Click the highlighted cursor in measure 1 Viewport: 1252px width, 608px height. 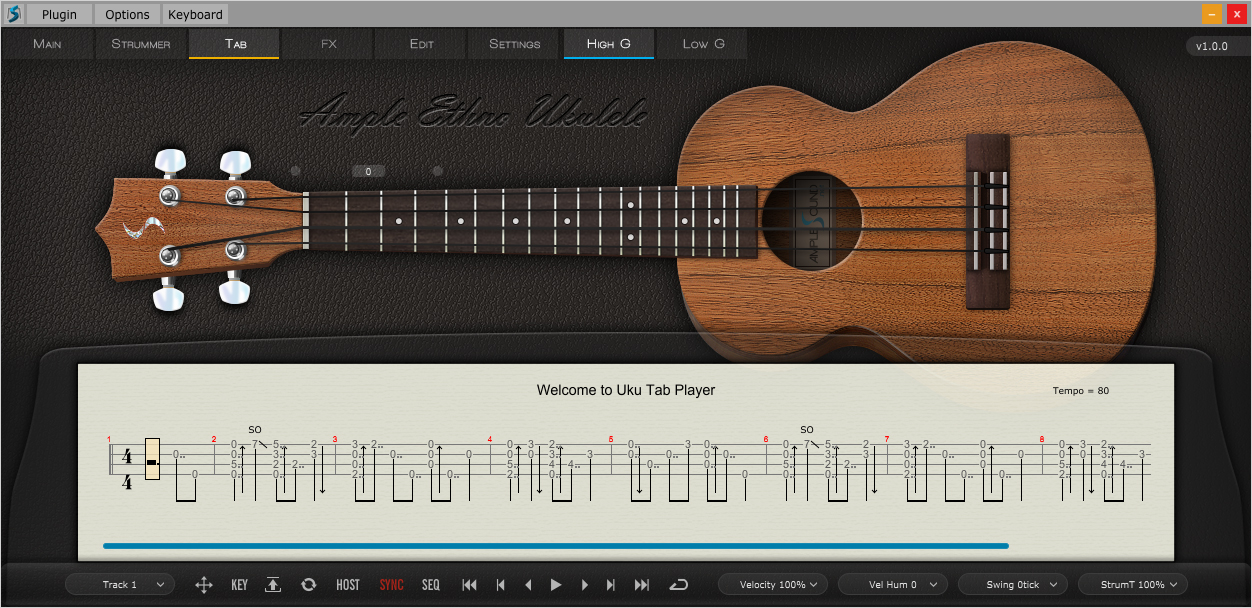(x=153, y=458)
